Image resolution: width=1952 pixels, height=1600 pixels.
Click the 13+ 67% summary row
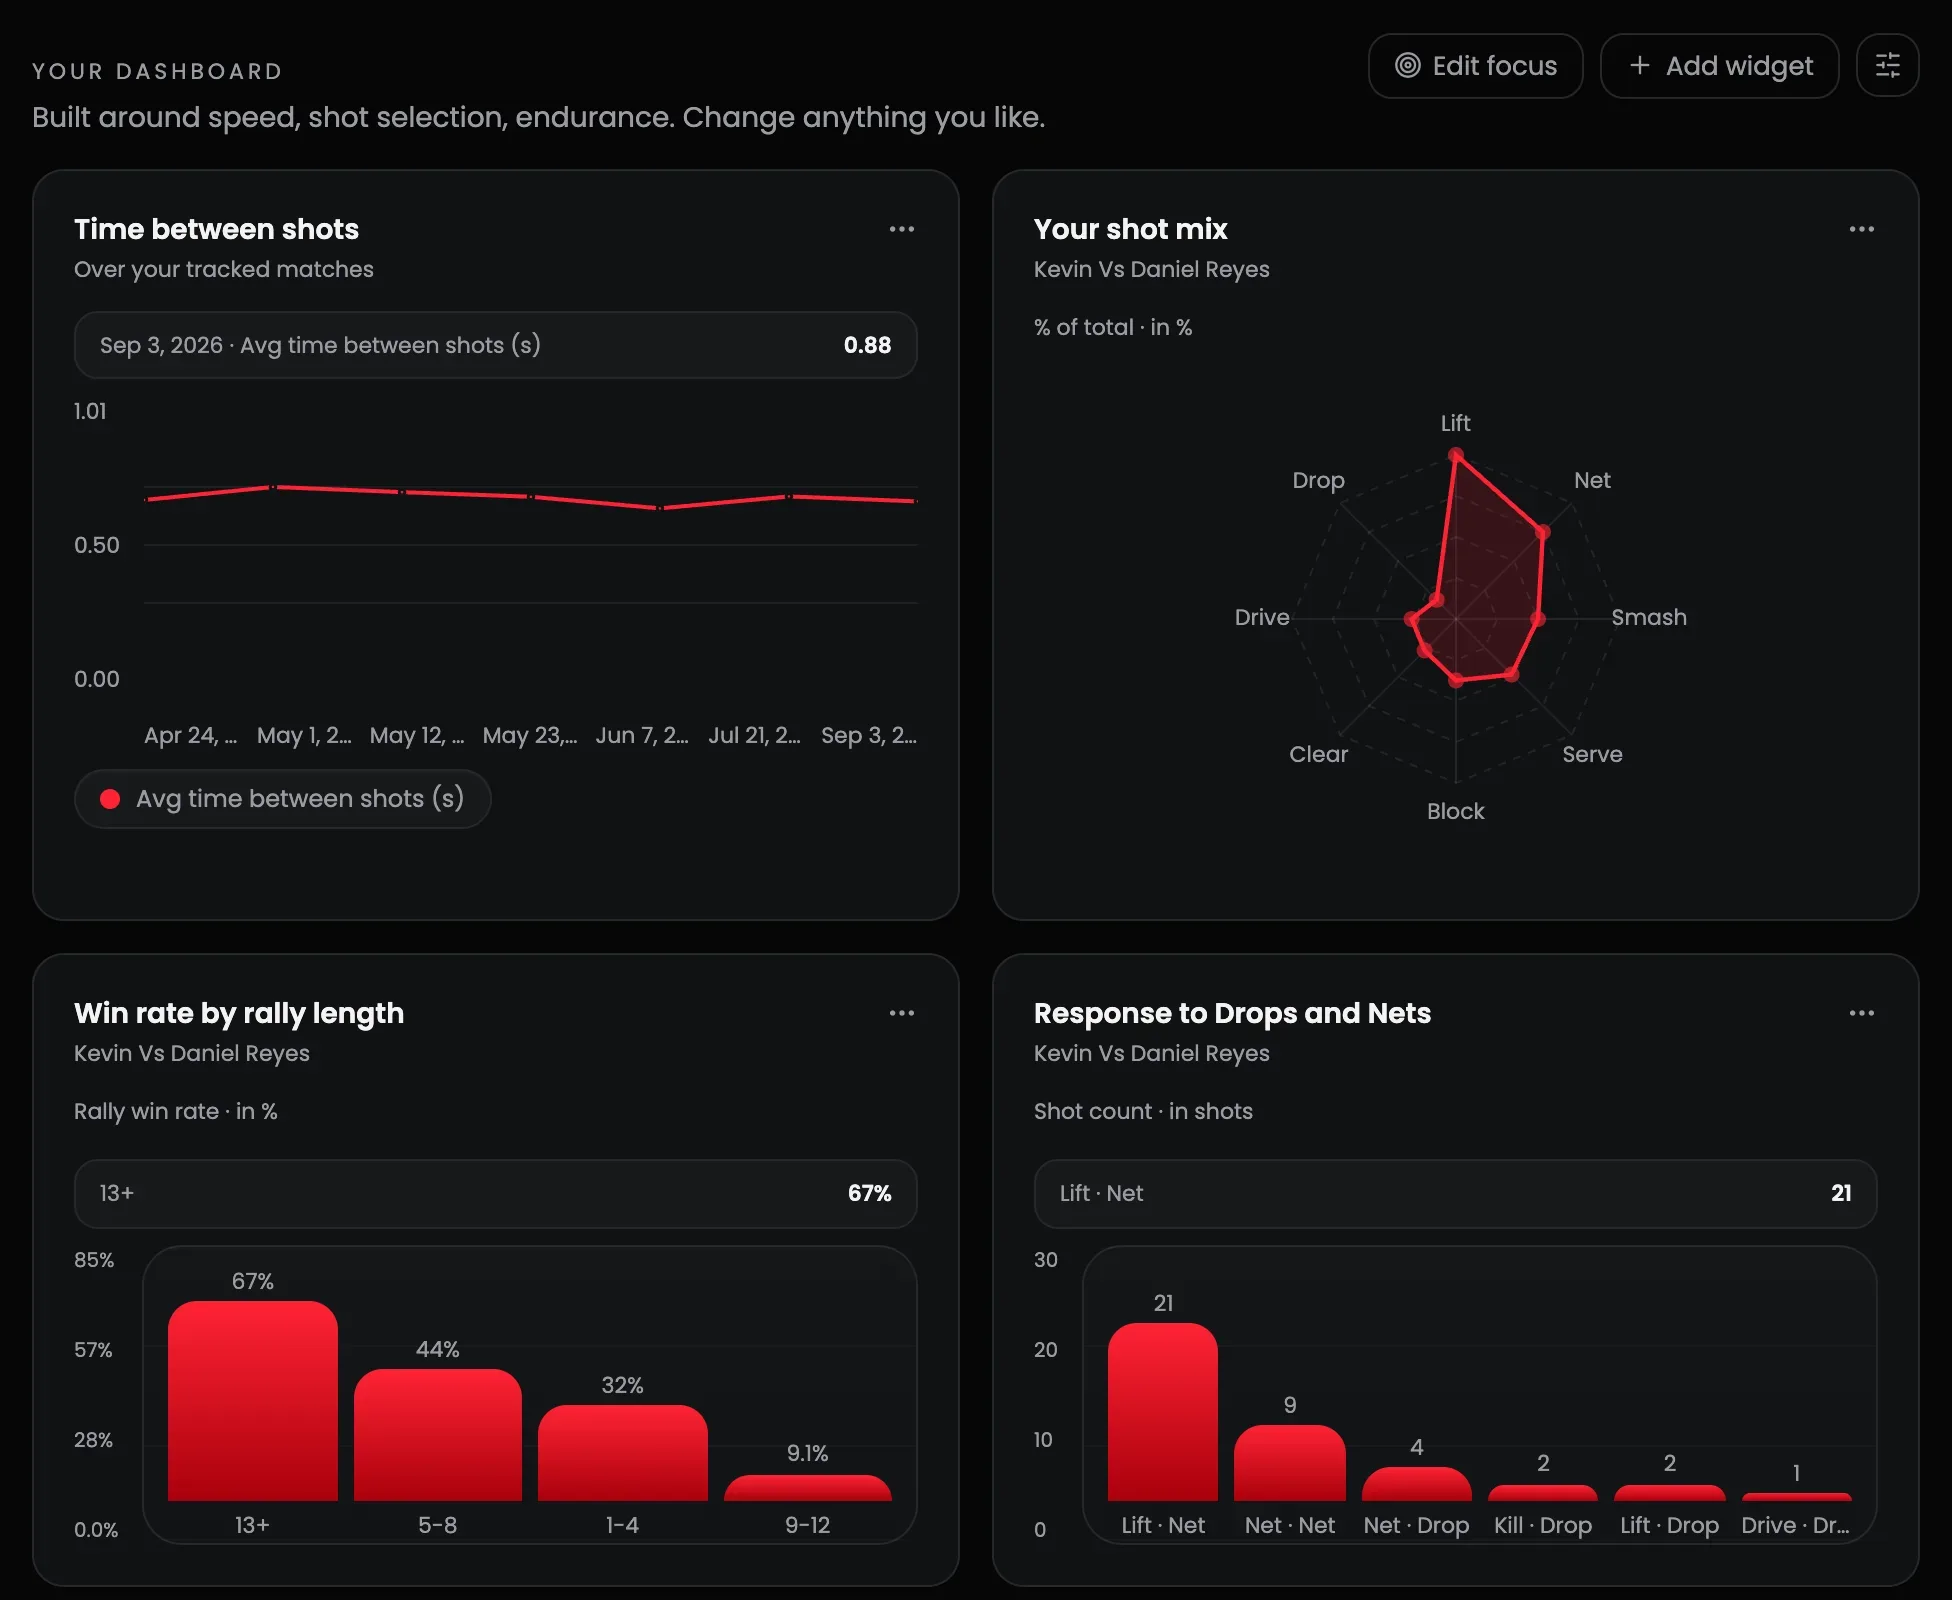click(495, 1193)
